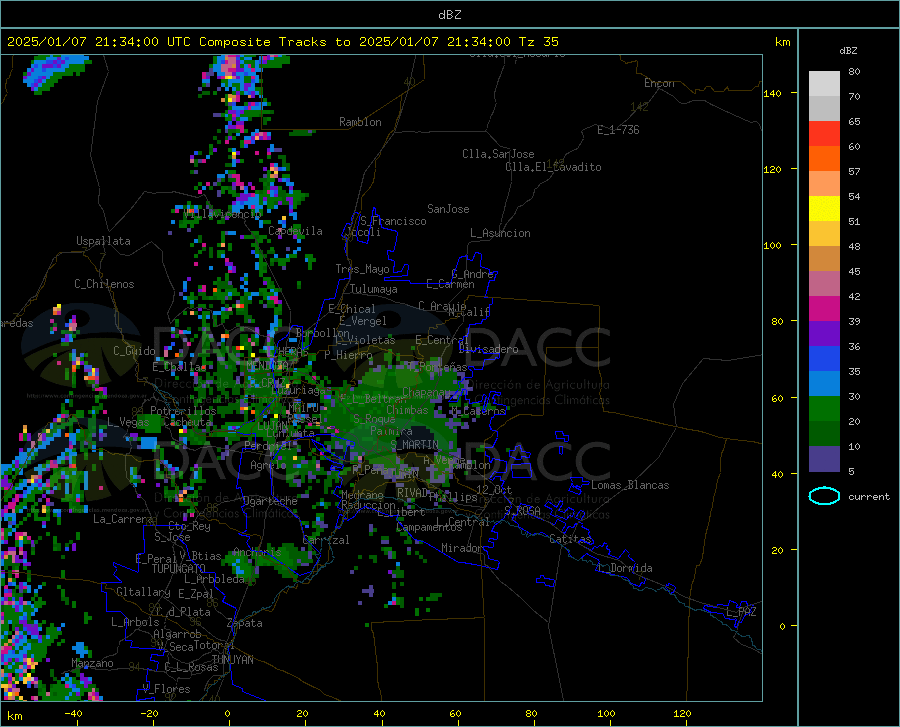Click the '140' km vertical axis tick
The image size is (900, 727).
click(x=772, y=93)
